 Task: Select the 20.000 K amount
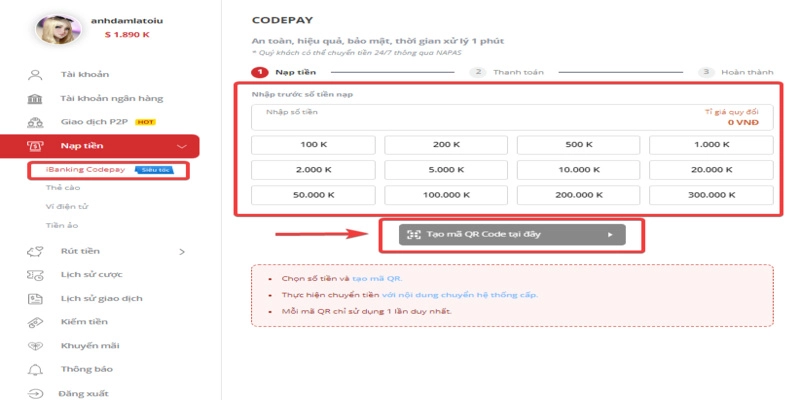[711, 170]
